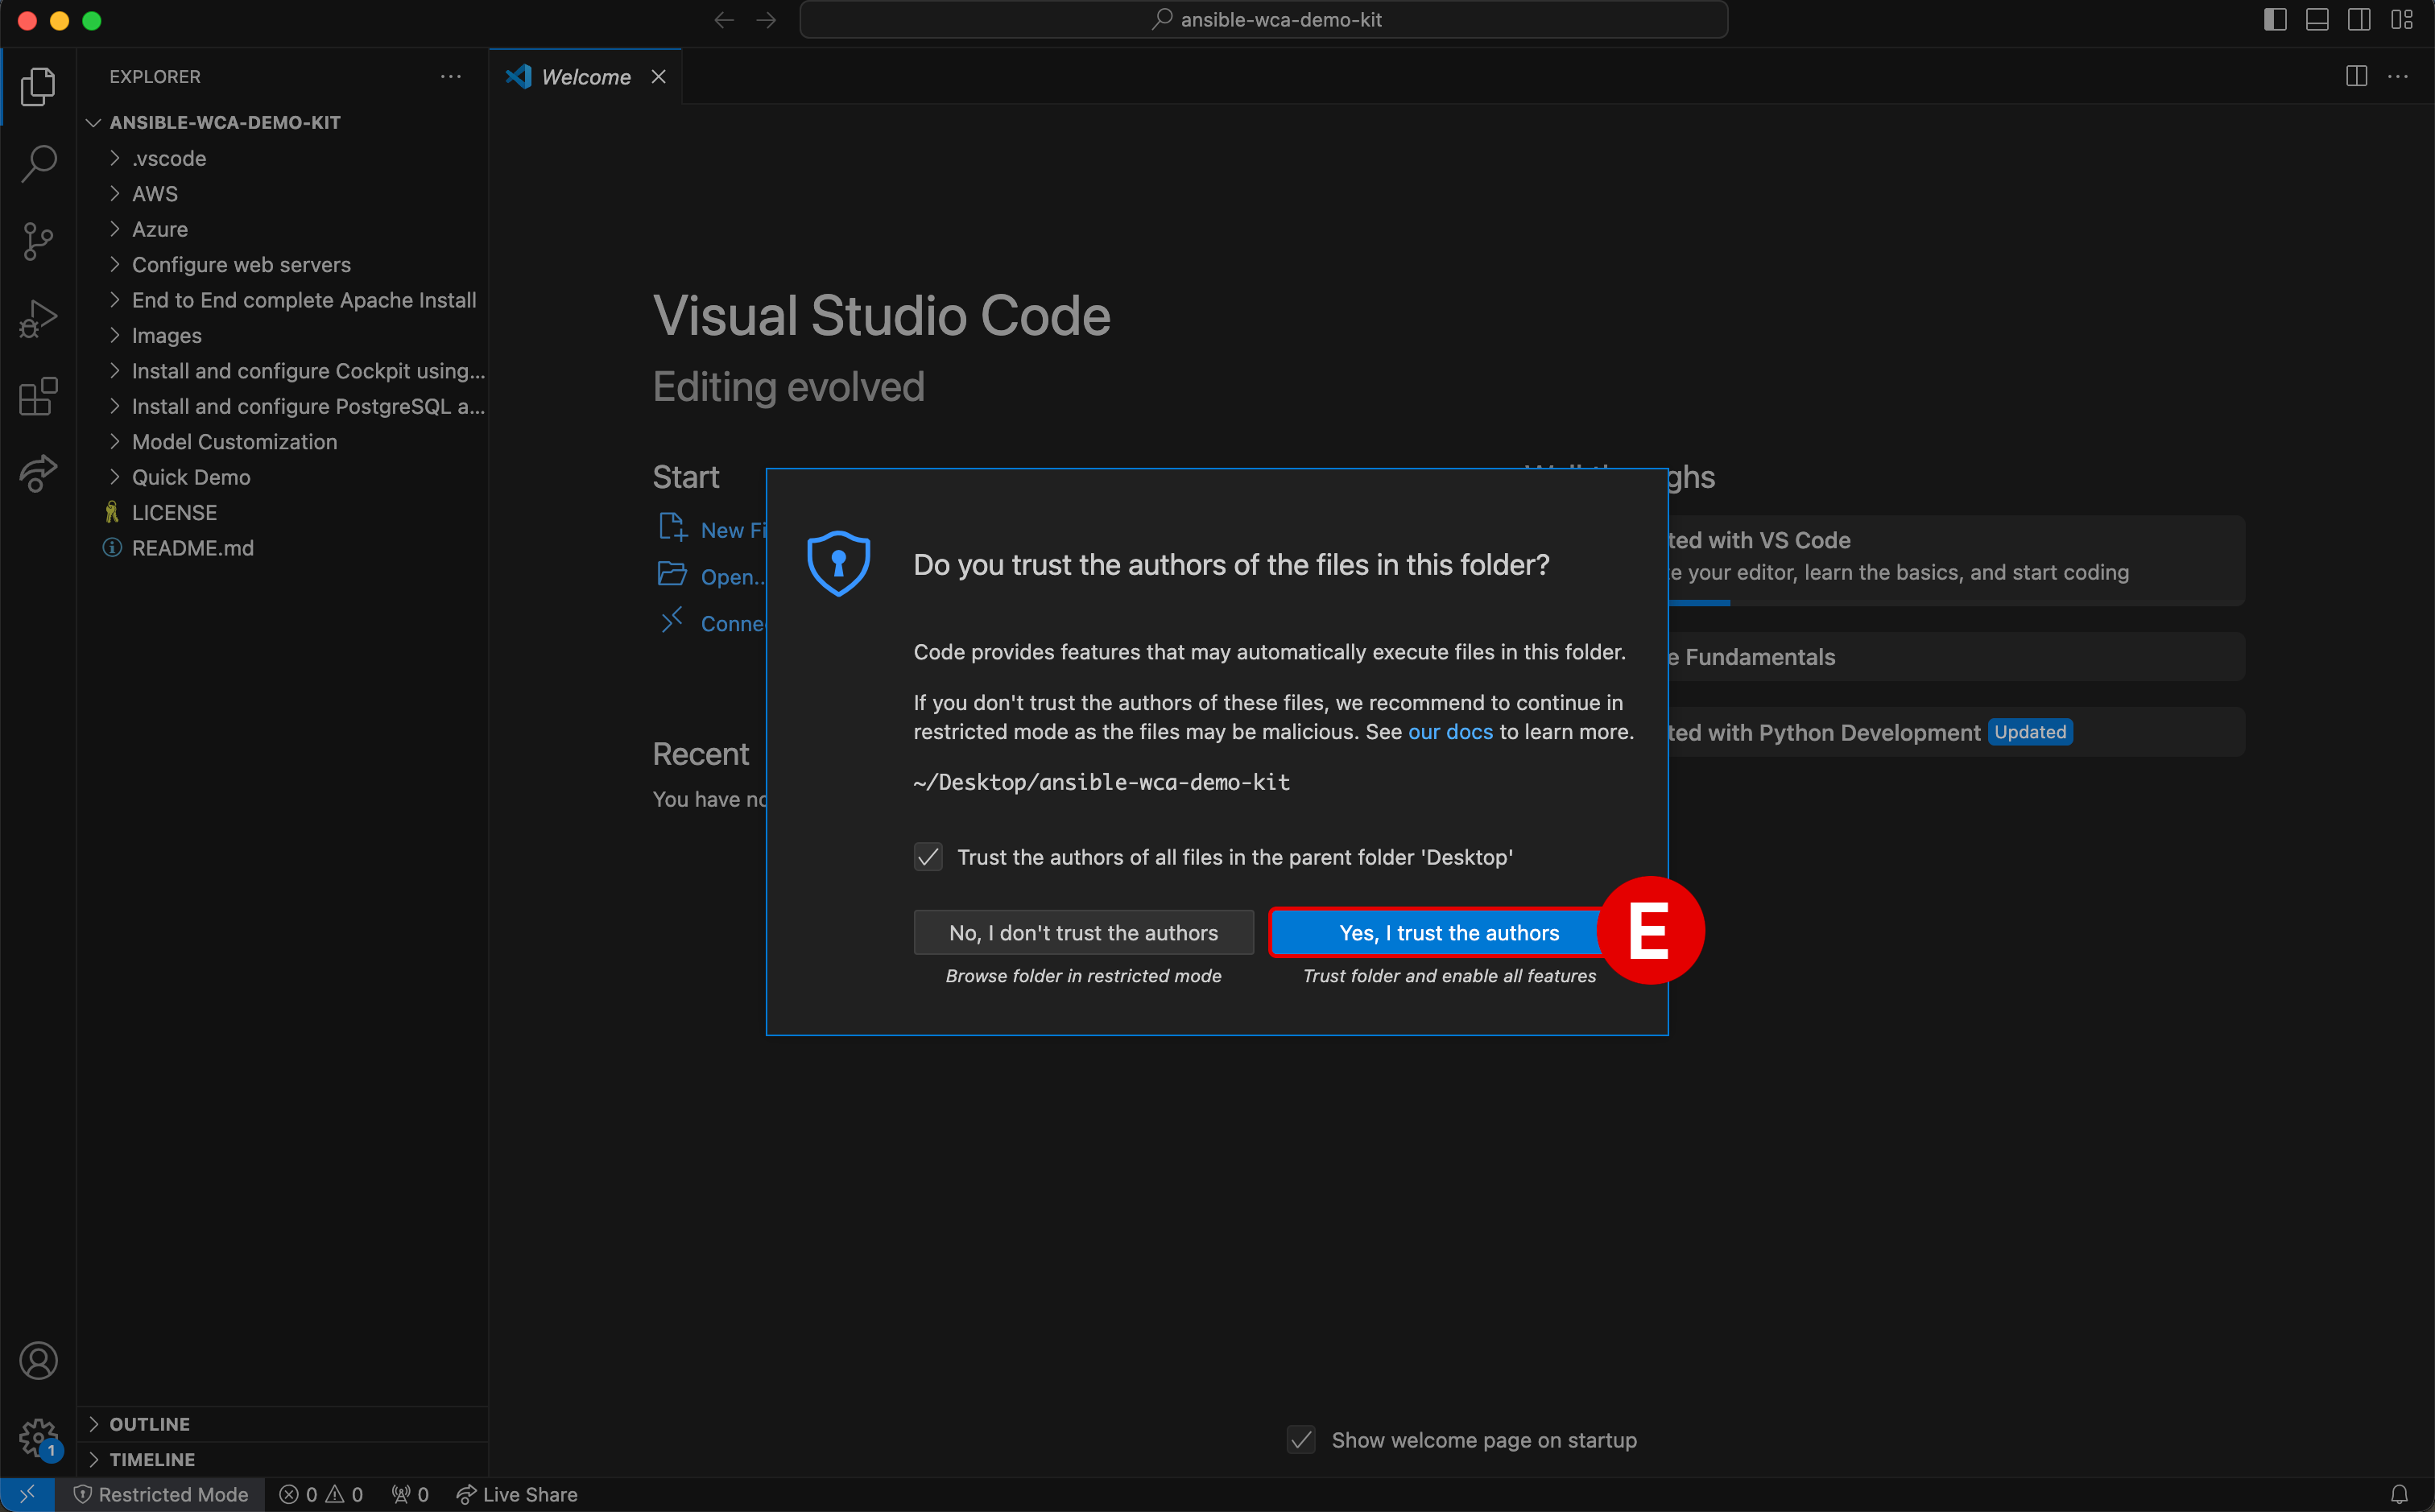The image size is (2435, 1512).
Task: Toggle the panel layout icon
Action: point(2316,20)
